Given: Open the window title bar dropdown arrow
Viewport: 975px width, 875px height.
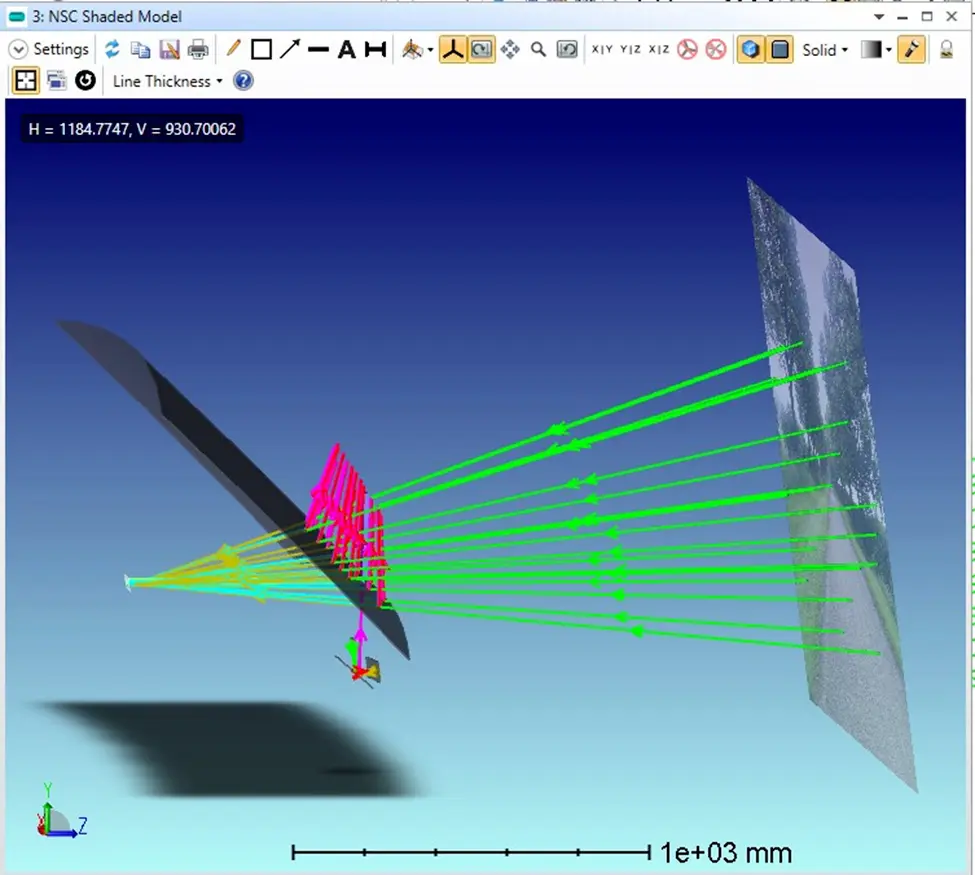Looking at the screenshot, I should click(x=879, y=17).
